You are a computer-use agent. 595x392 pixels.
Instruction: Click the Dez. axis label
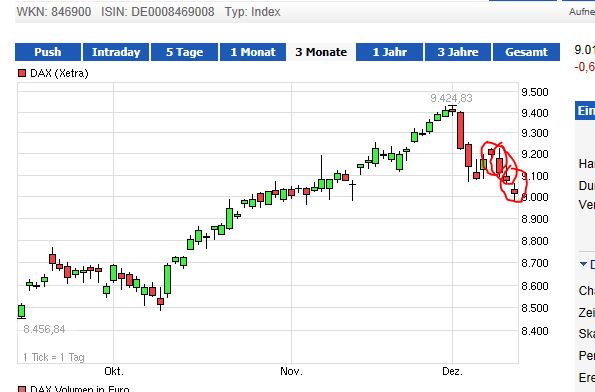[x=452, y=371]
